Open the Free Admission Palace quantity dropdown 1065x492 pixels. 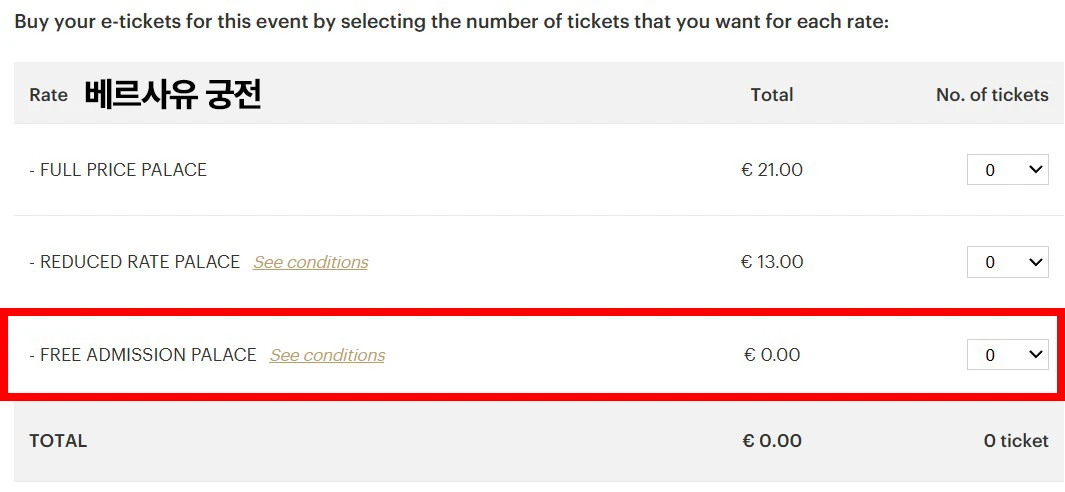point(1006,355)
